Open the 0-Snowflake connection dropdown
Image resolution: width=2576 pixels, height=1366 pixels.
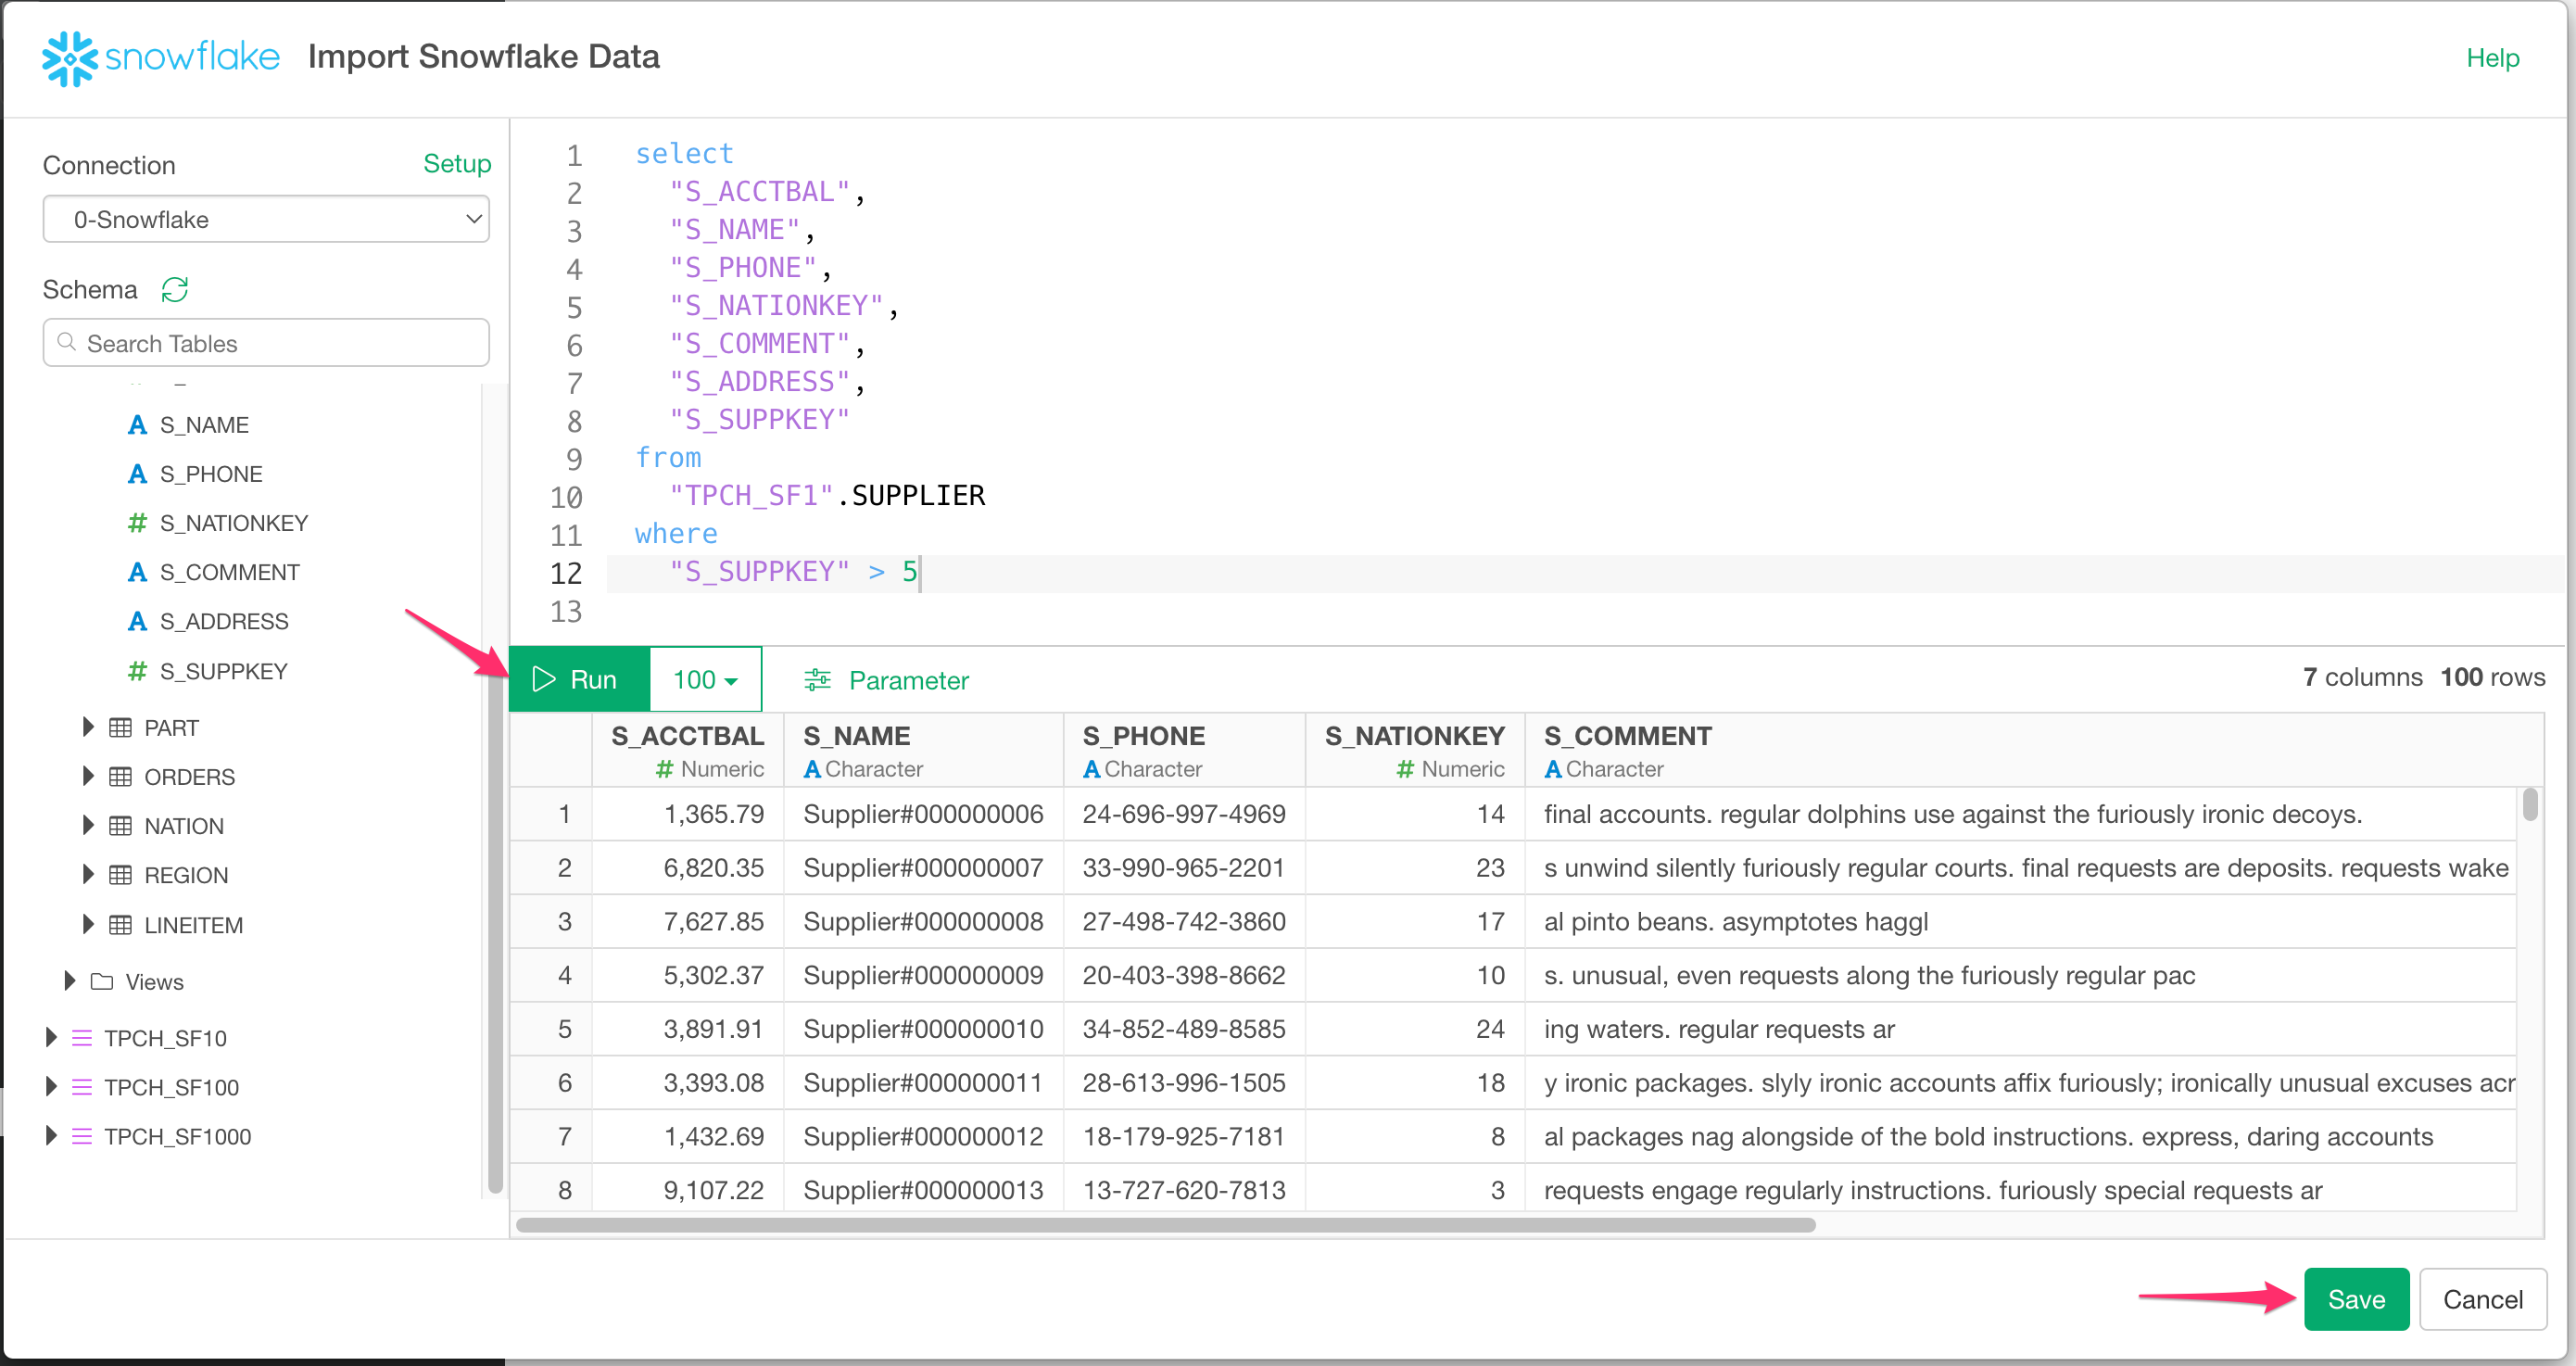[266, 219]
